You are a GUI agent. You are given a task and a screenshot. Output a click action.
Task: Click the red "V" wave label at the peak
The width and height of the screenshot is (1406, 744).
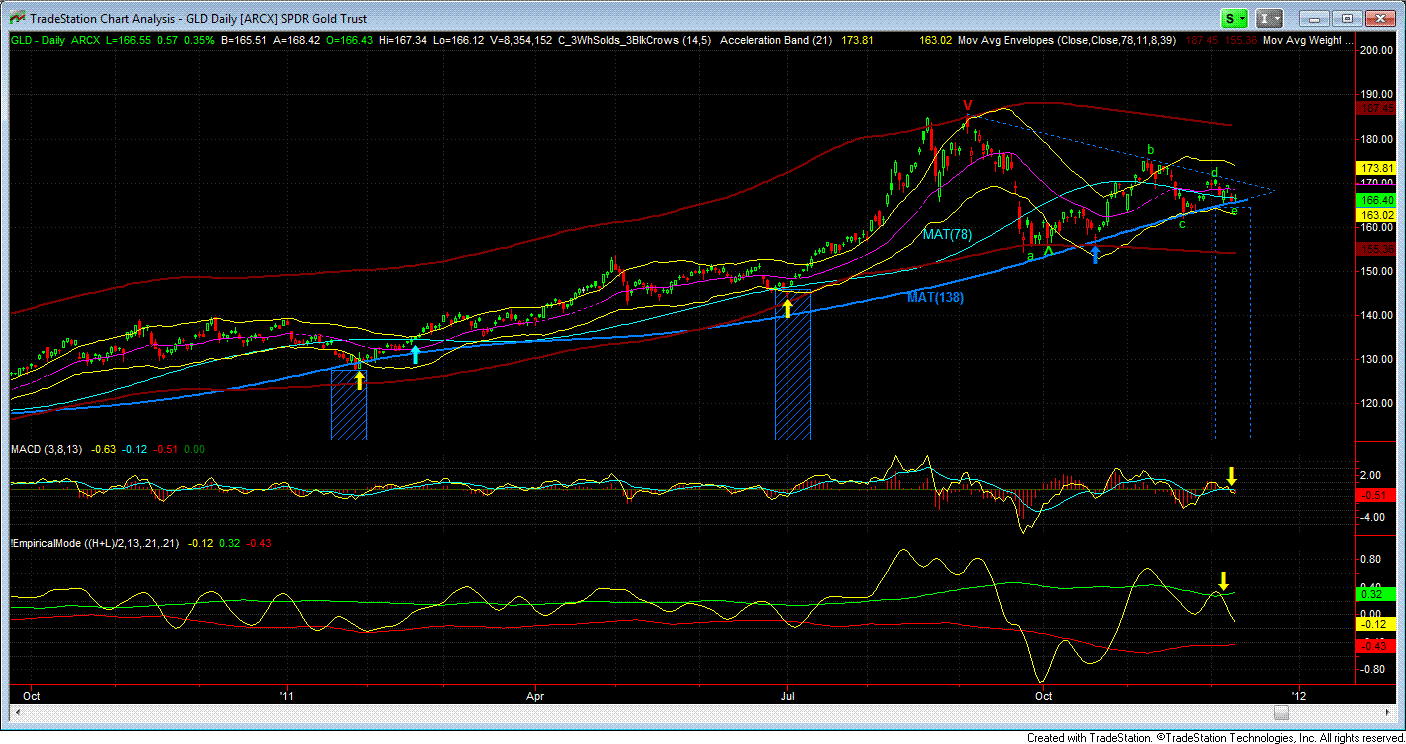point(967,105)
